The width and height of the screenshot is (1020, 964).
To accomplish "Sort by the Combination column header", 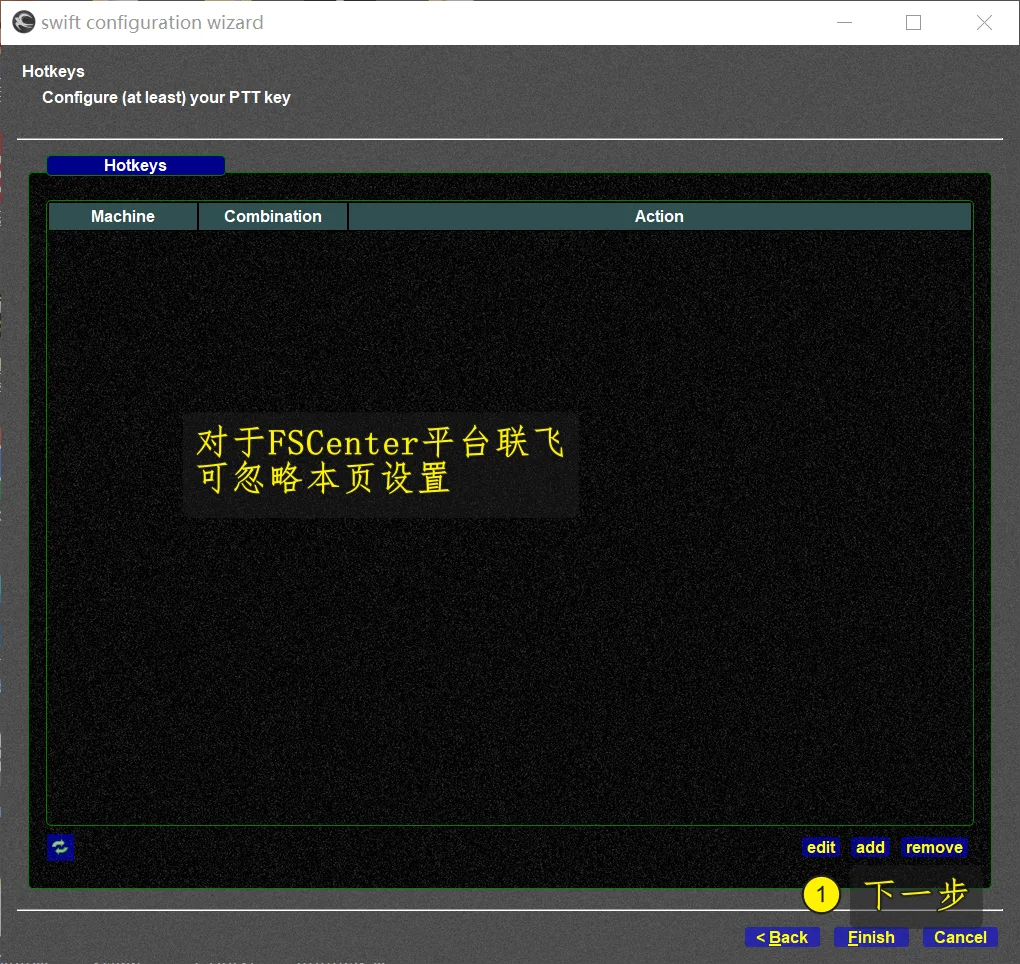I will [273, 217].
